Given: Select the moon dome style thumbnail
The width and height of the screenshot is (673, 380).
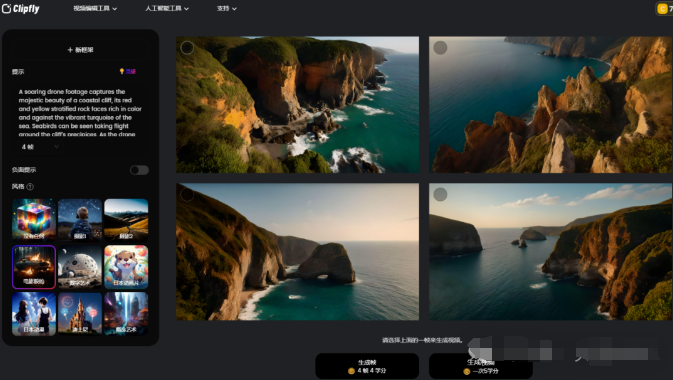Looking at the screenshot, I should 80,267.
